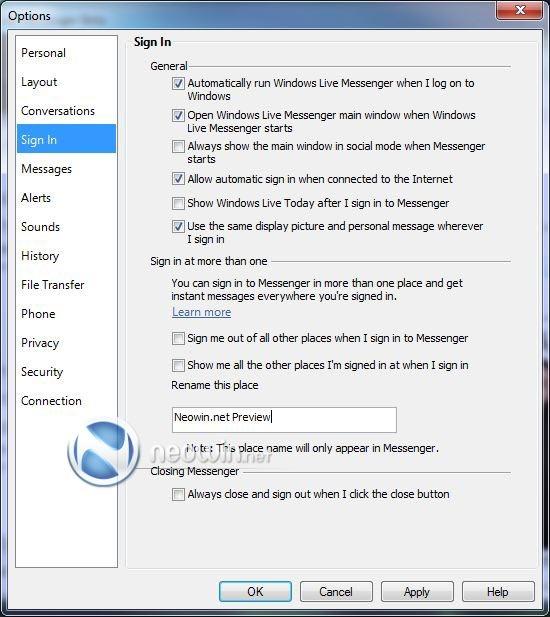Toggle use same display picture wherever I sign in
550x617 pixels.
[x=178, y=226]
